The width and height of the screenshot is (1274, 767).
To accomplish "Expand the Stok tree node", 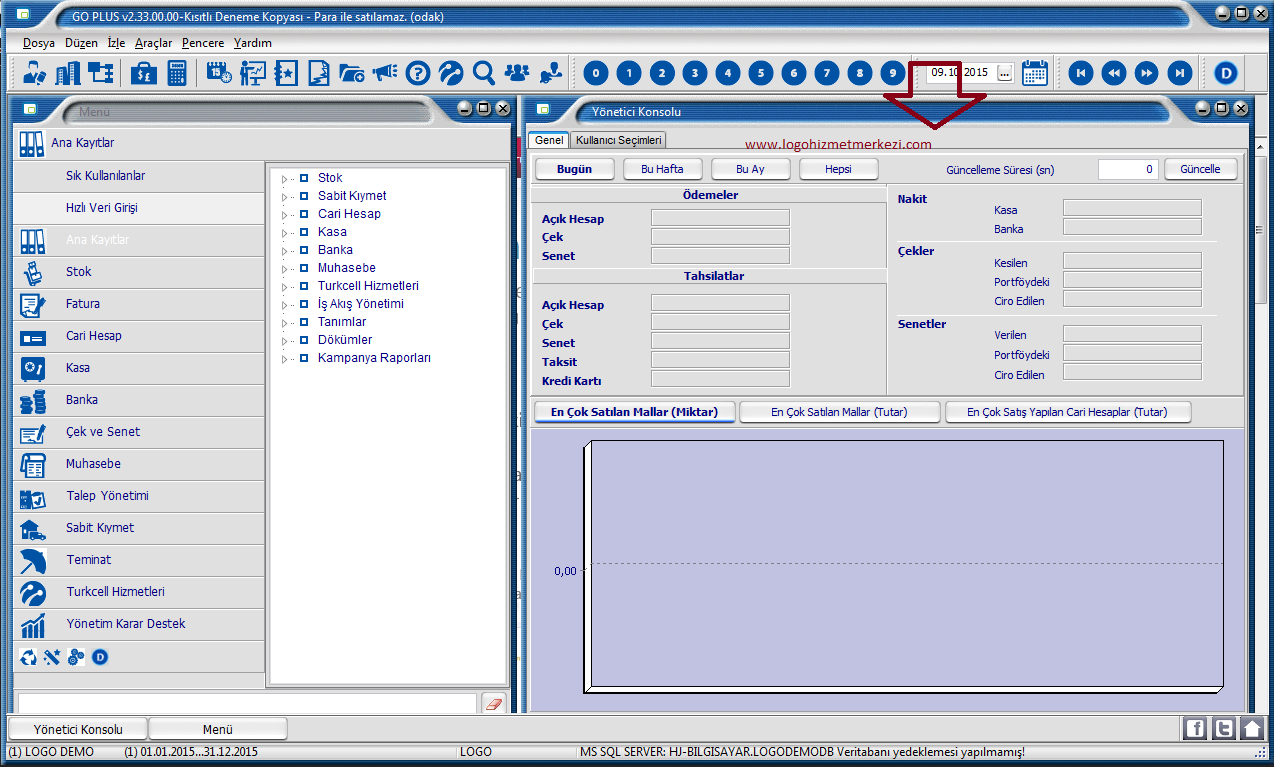I will tap(284, 179).
